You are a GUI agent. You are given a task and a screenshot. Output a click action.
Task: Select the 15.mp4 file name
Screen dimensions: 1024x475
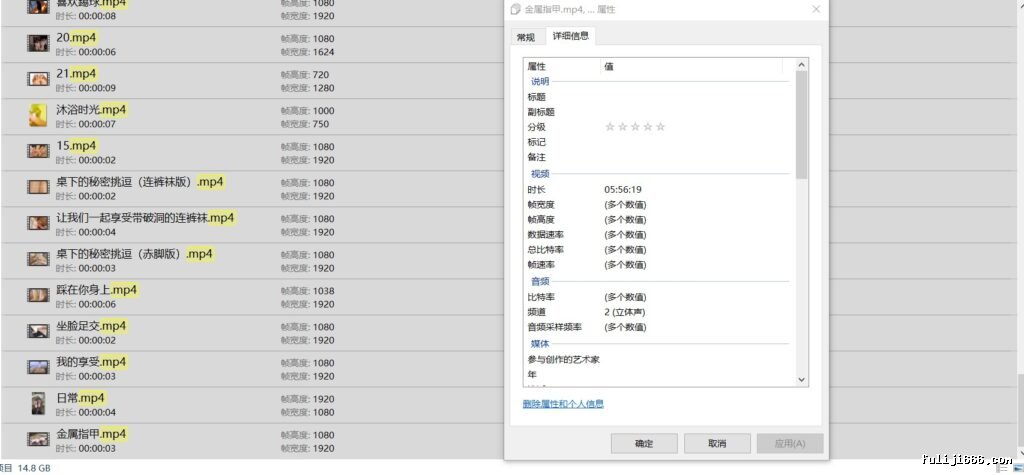[x=76, y=145]
